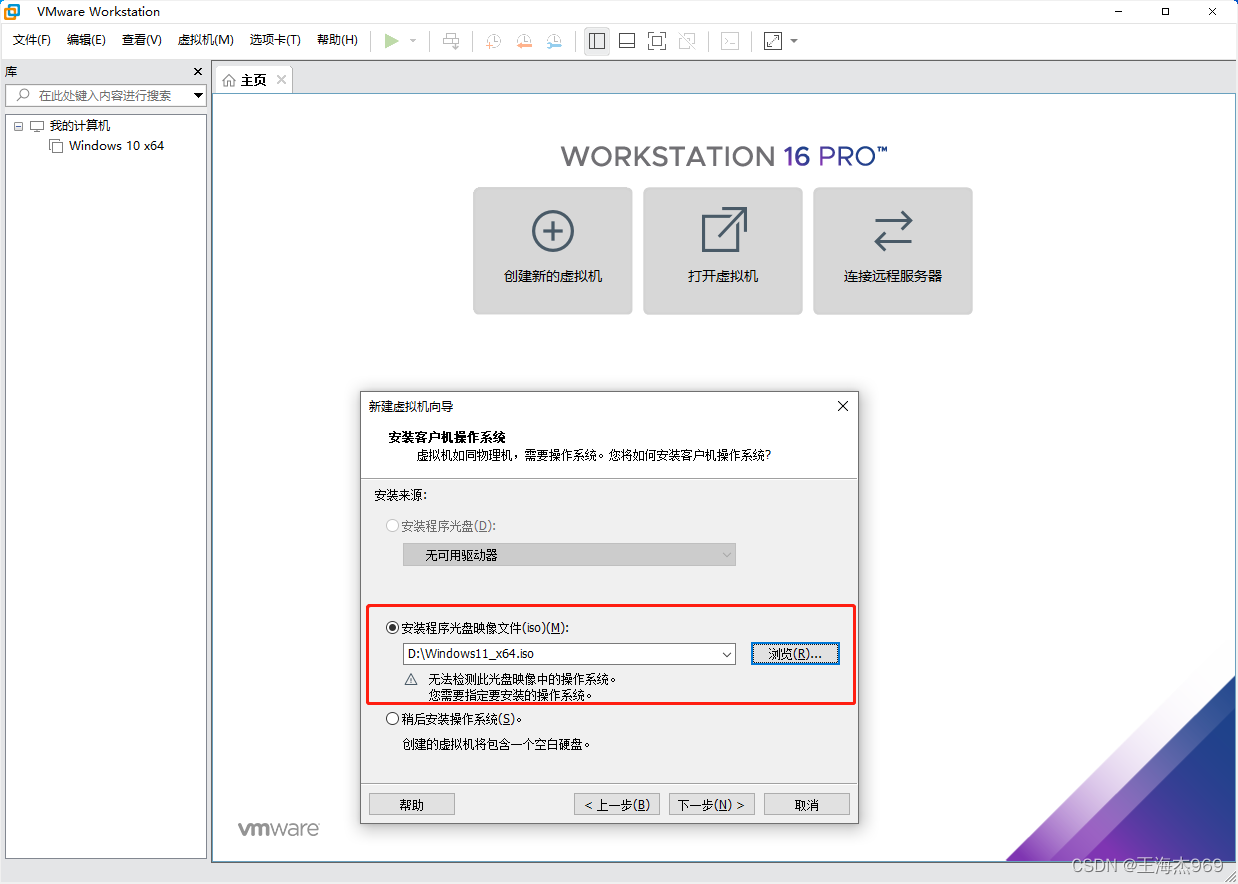Click the 无法检测此光盘映像中的操作系统 warning text
Screen dimensions: 1238x884
pos(523,679)
